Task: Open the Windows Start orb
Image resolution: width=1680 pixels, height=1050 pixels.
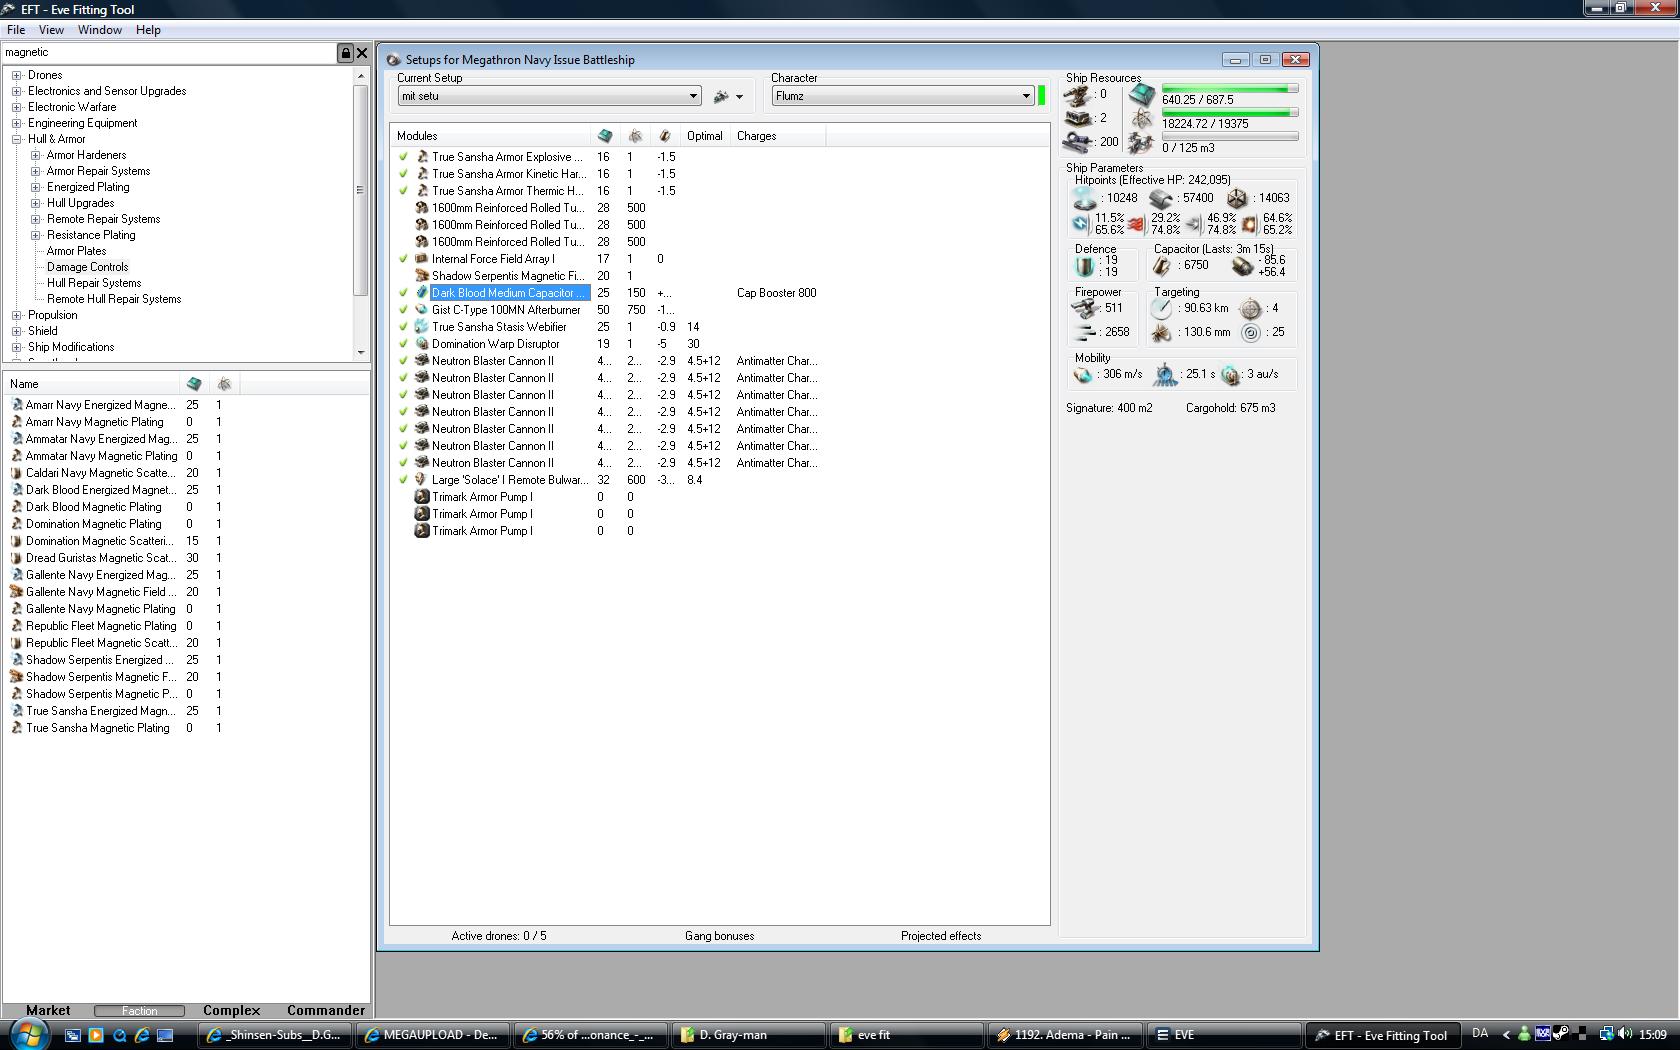Action: [27, 1034]
